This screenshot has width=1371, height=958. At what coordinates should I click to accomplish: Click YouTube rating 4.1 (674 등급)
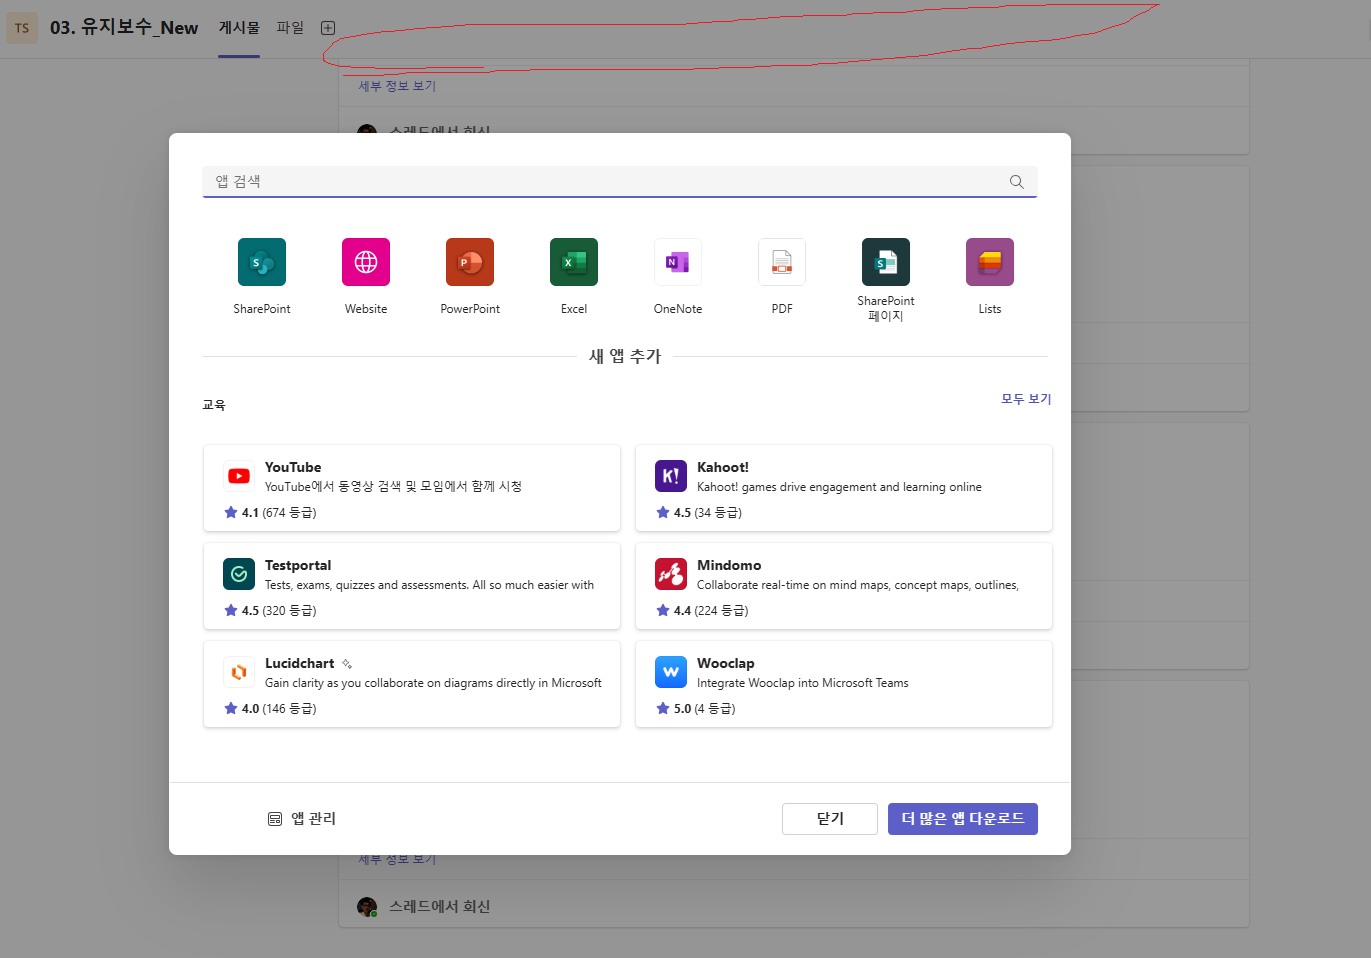coord(271,512)
